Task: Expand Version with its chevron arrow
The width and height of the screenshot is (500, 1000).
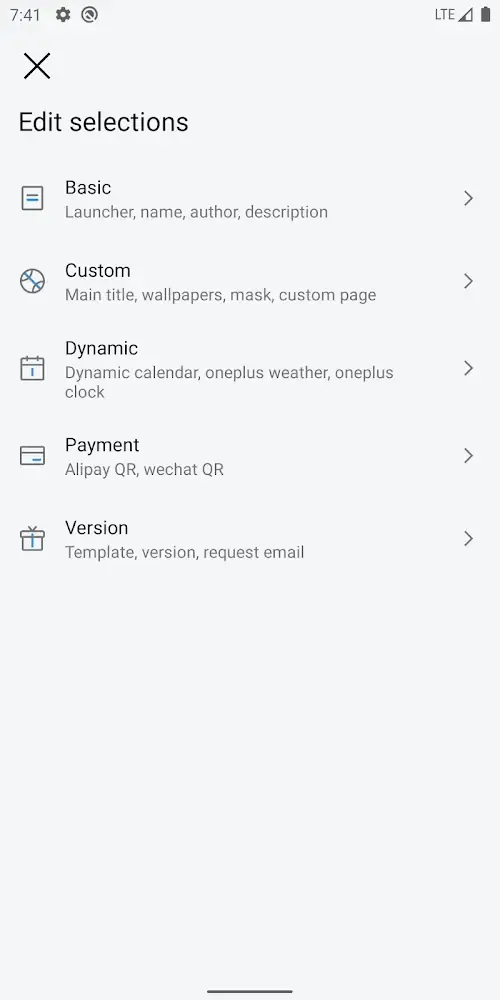Action: point(469,539)
